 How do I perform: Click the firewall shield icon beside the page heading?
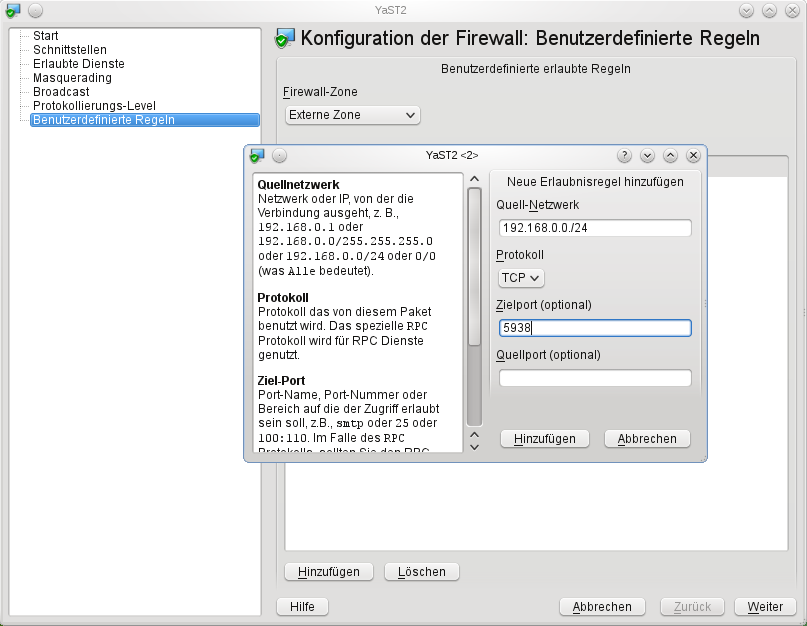[x=285, y=39]
